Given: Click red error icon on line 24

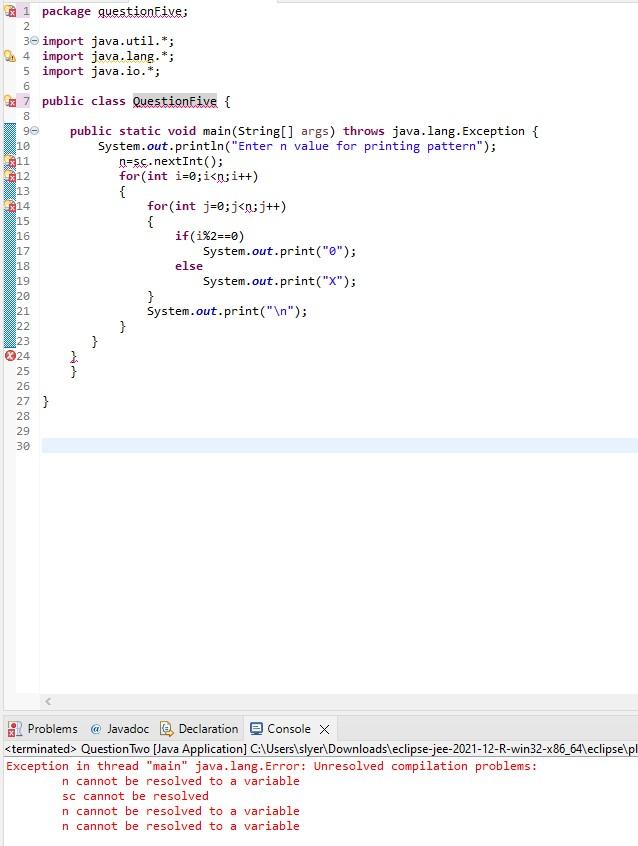Looking at the screenshot, I should [x=10, y=356].
